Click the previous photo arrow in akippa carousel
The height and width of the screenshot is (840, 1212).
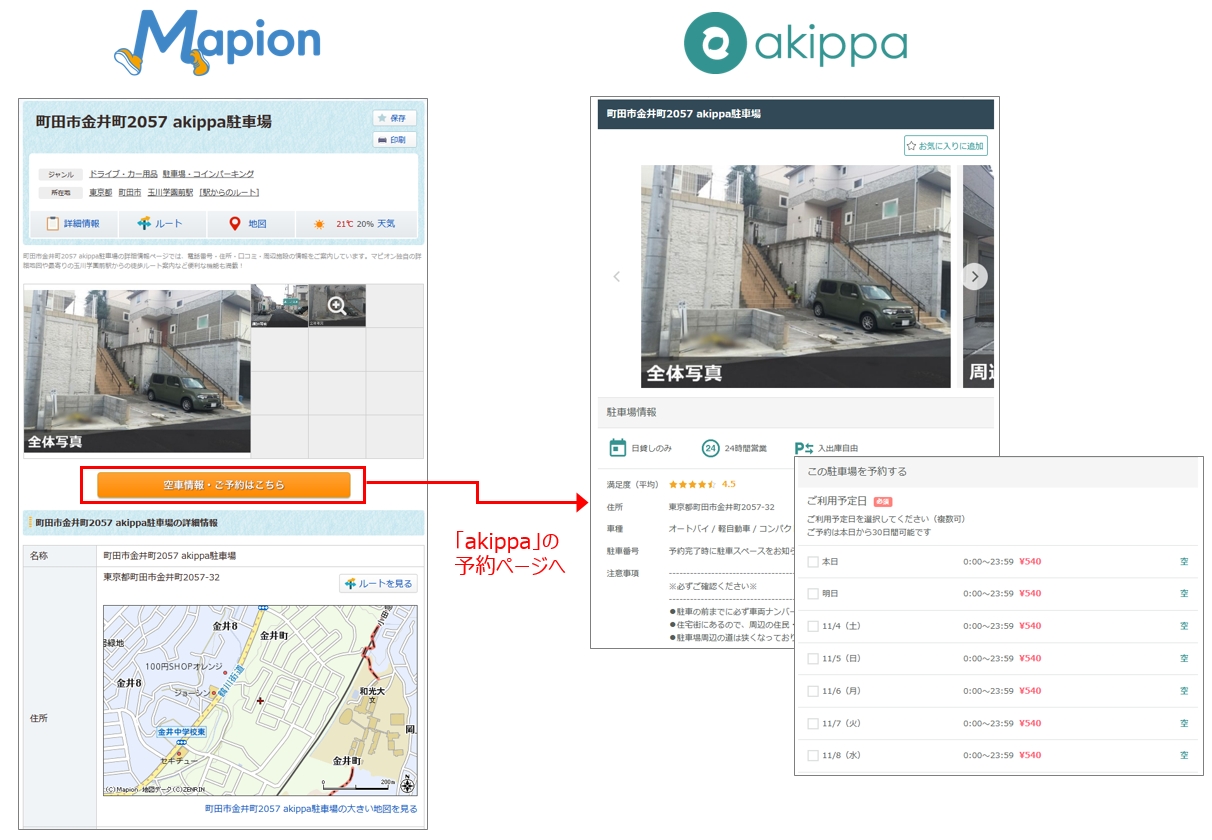click(617, 277)
